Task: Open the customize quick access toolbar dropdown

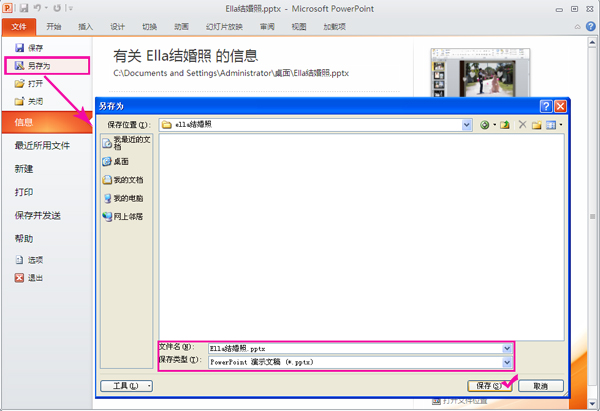Action: point(71,8)
